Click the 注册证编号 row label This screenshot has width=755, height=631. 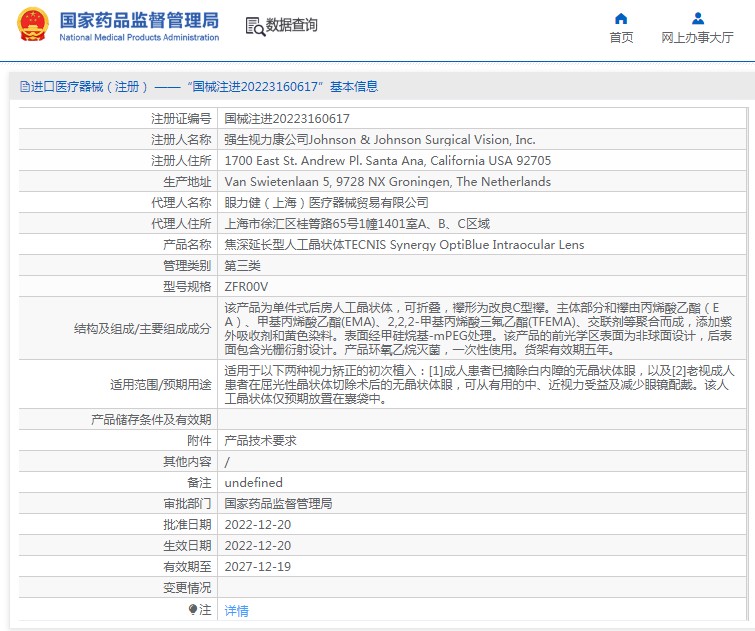click(x=181, y=118)
